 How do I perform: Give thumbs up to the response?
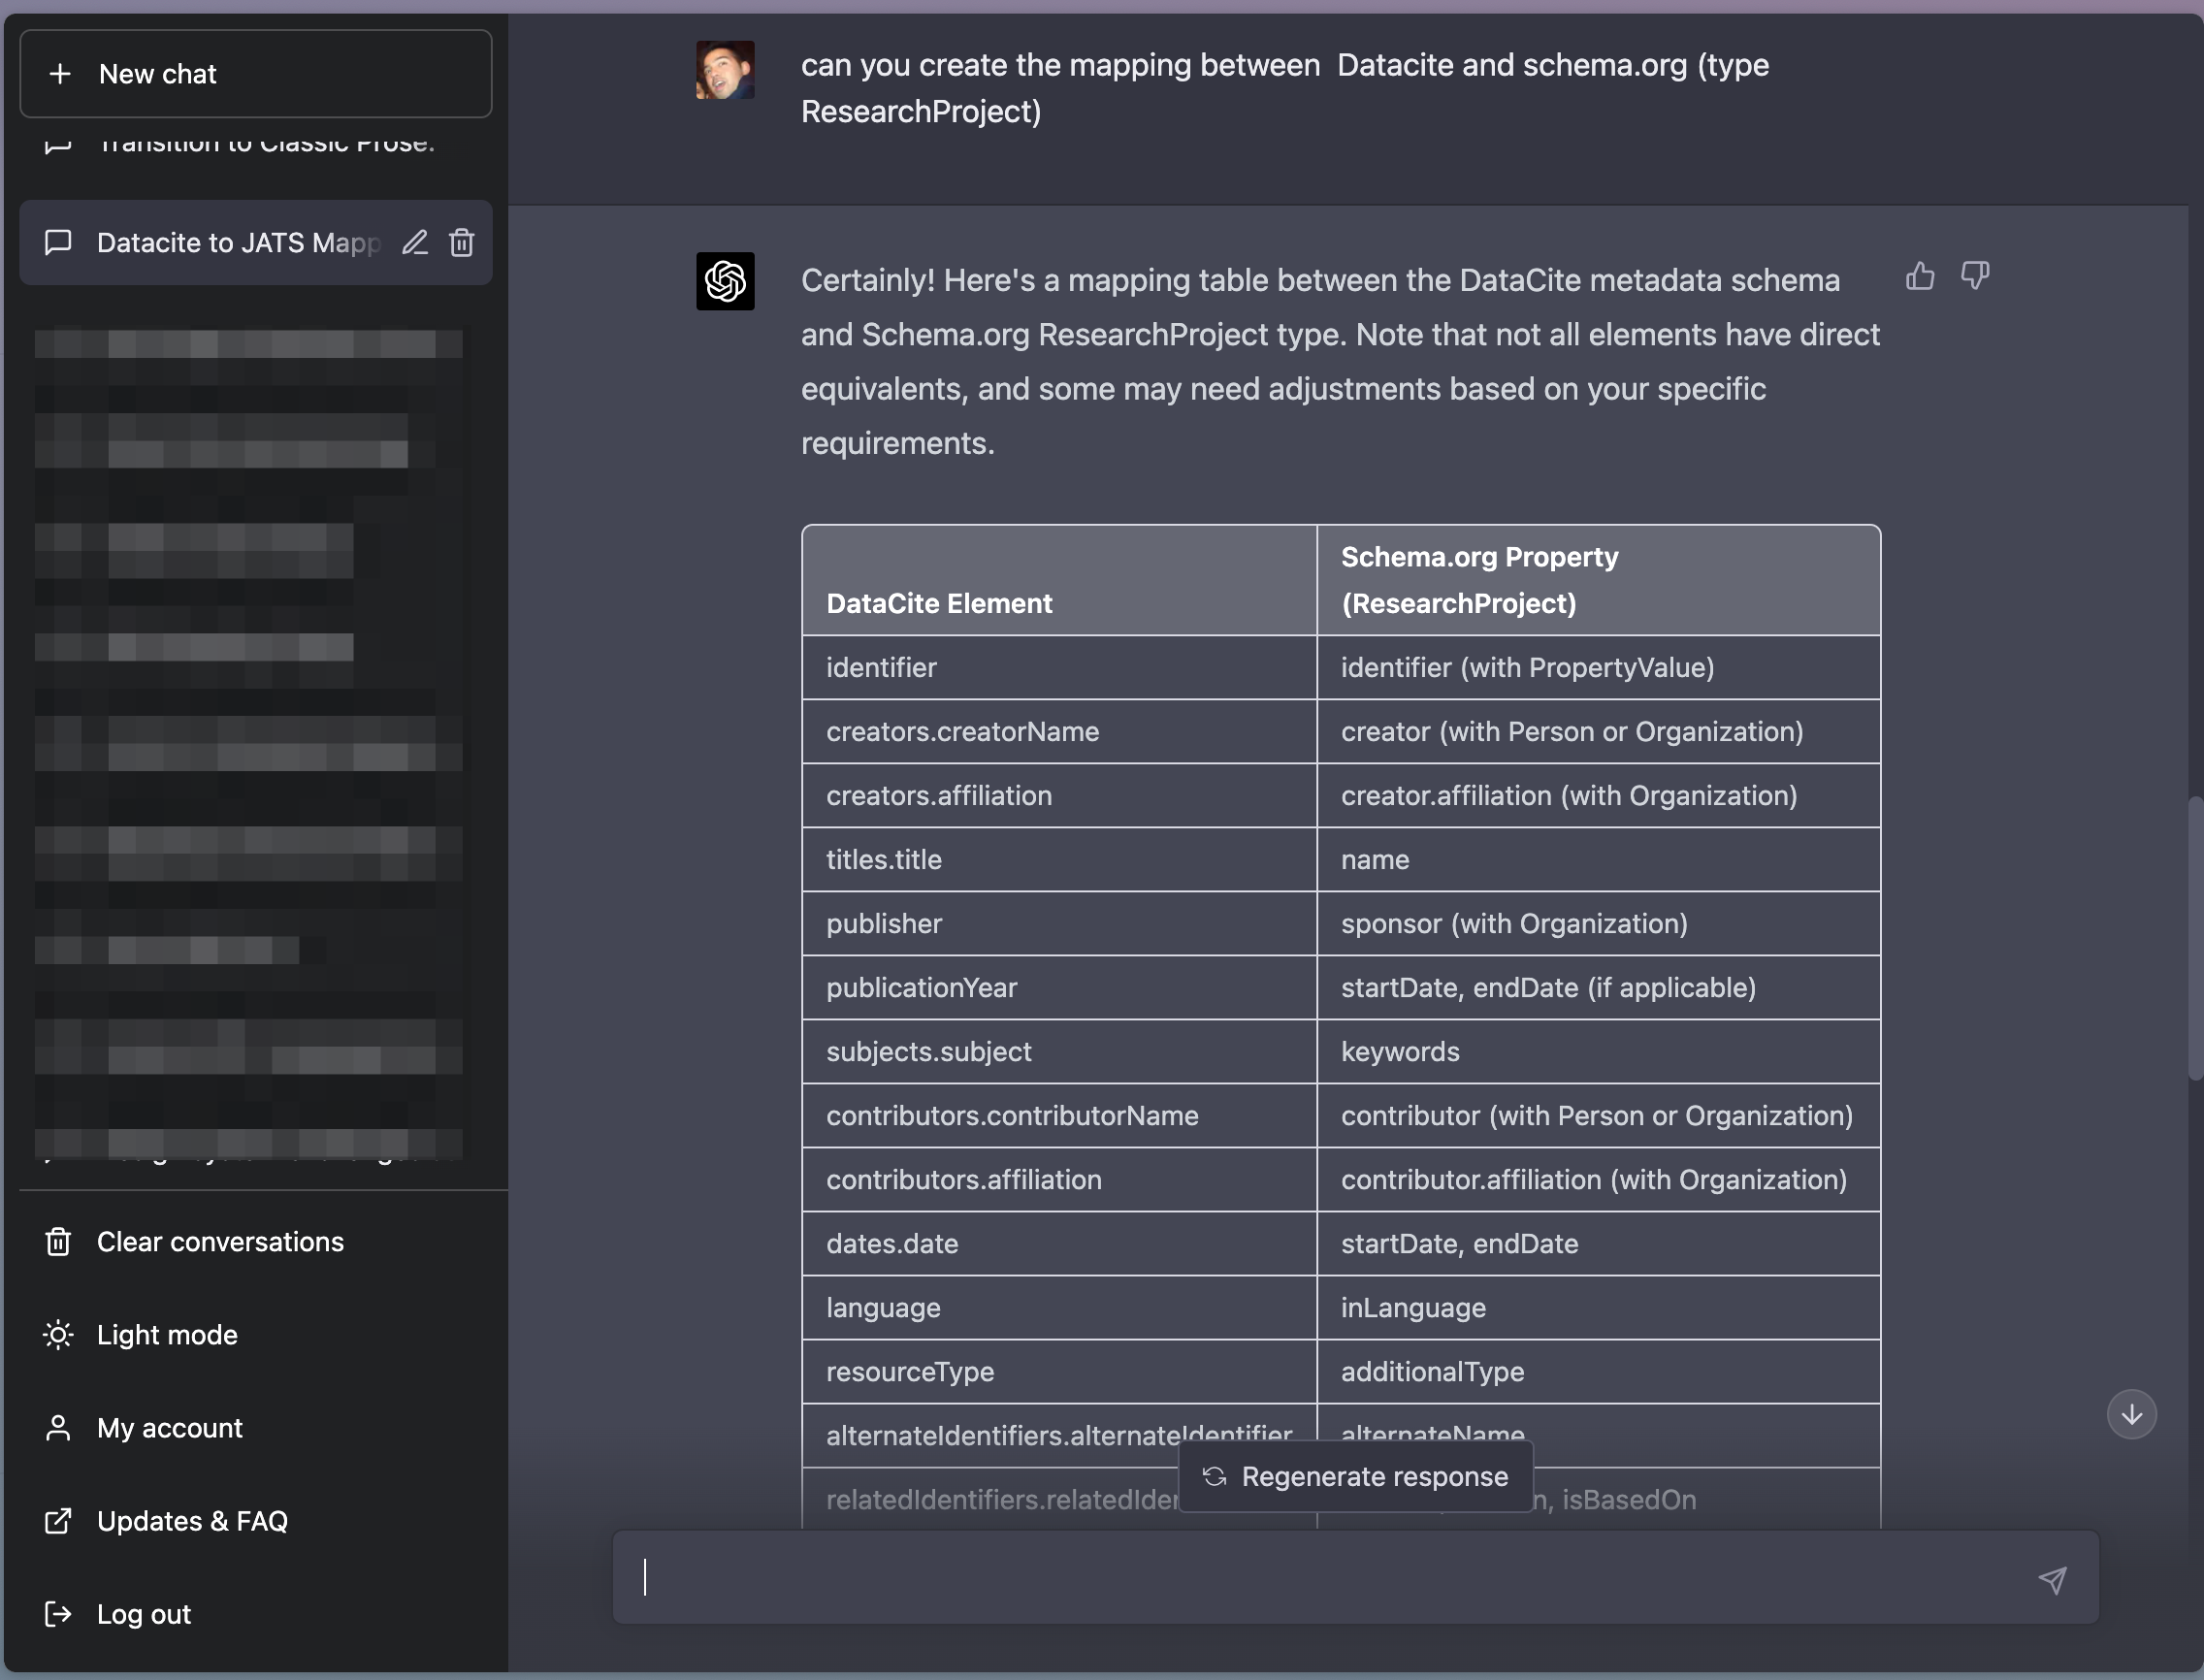click(x=1920, y=276)
